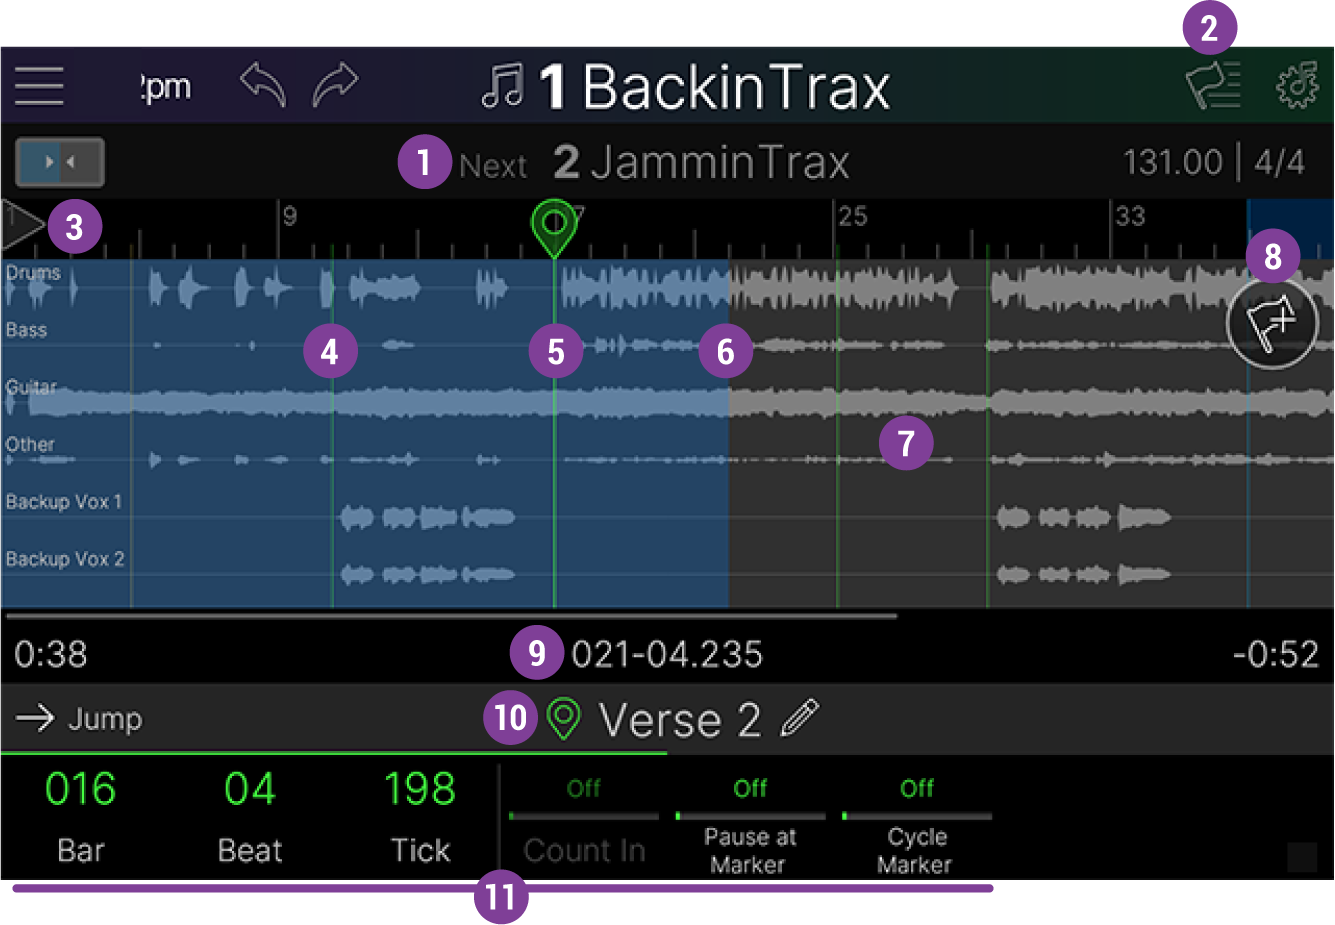This screenshot has width=1335, height=925.
Task: Click the green Verse 2 timeline pin
Action: click(x=554, y=225)
